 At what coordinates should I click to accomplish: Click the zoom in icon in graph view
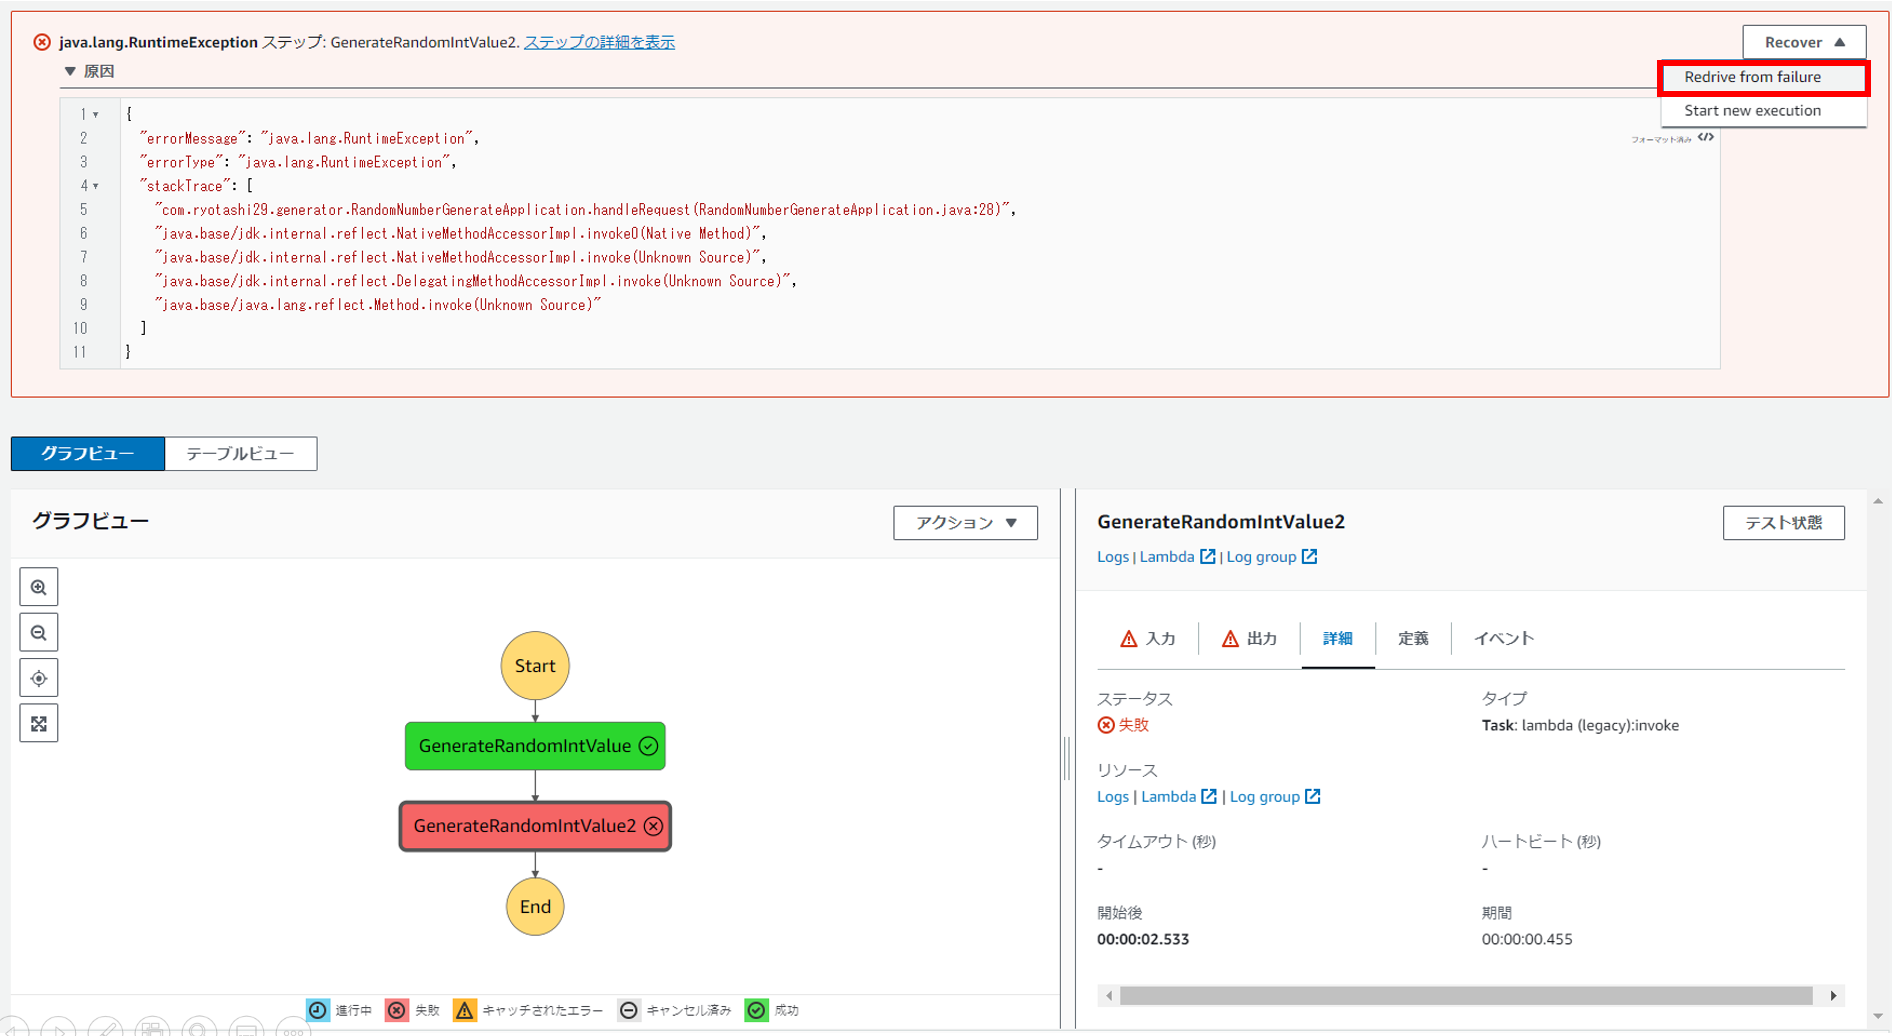pos(39,587)
